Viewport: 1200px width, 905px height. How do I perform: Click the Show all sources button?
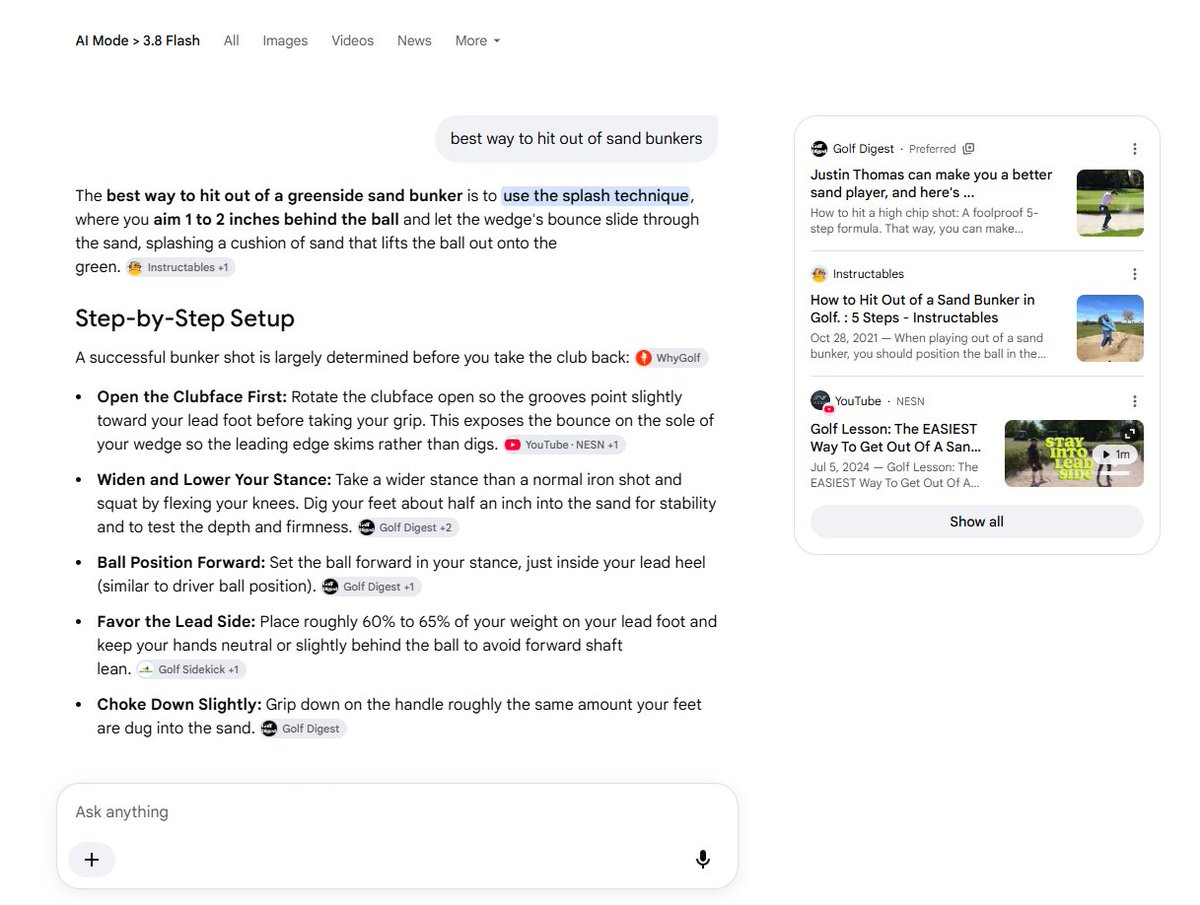(x=977, y=522)
